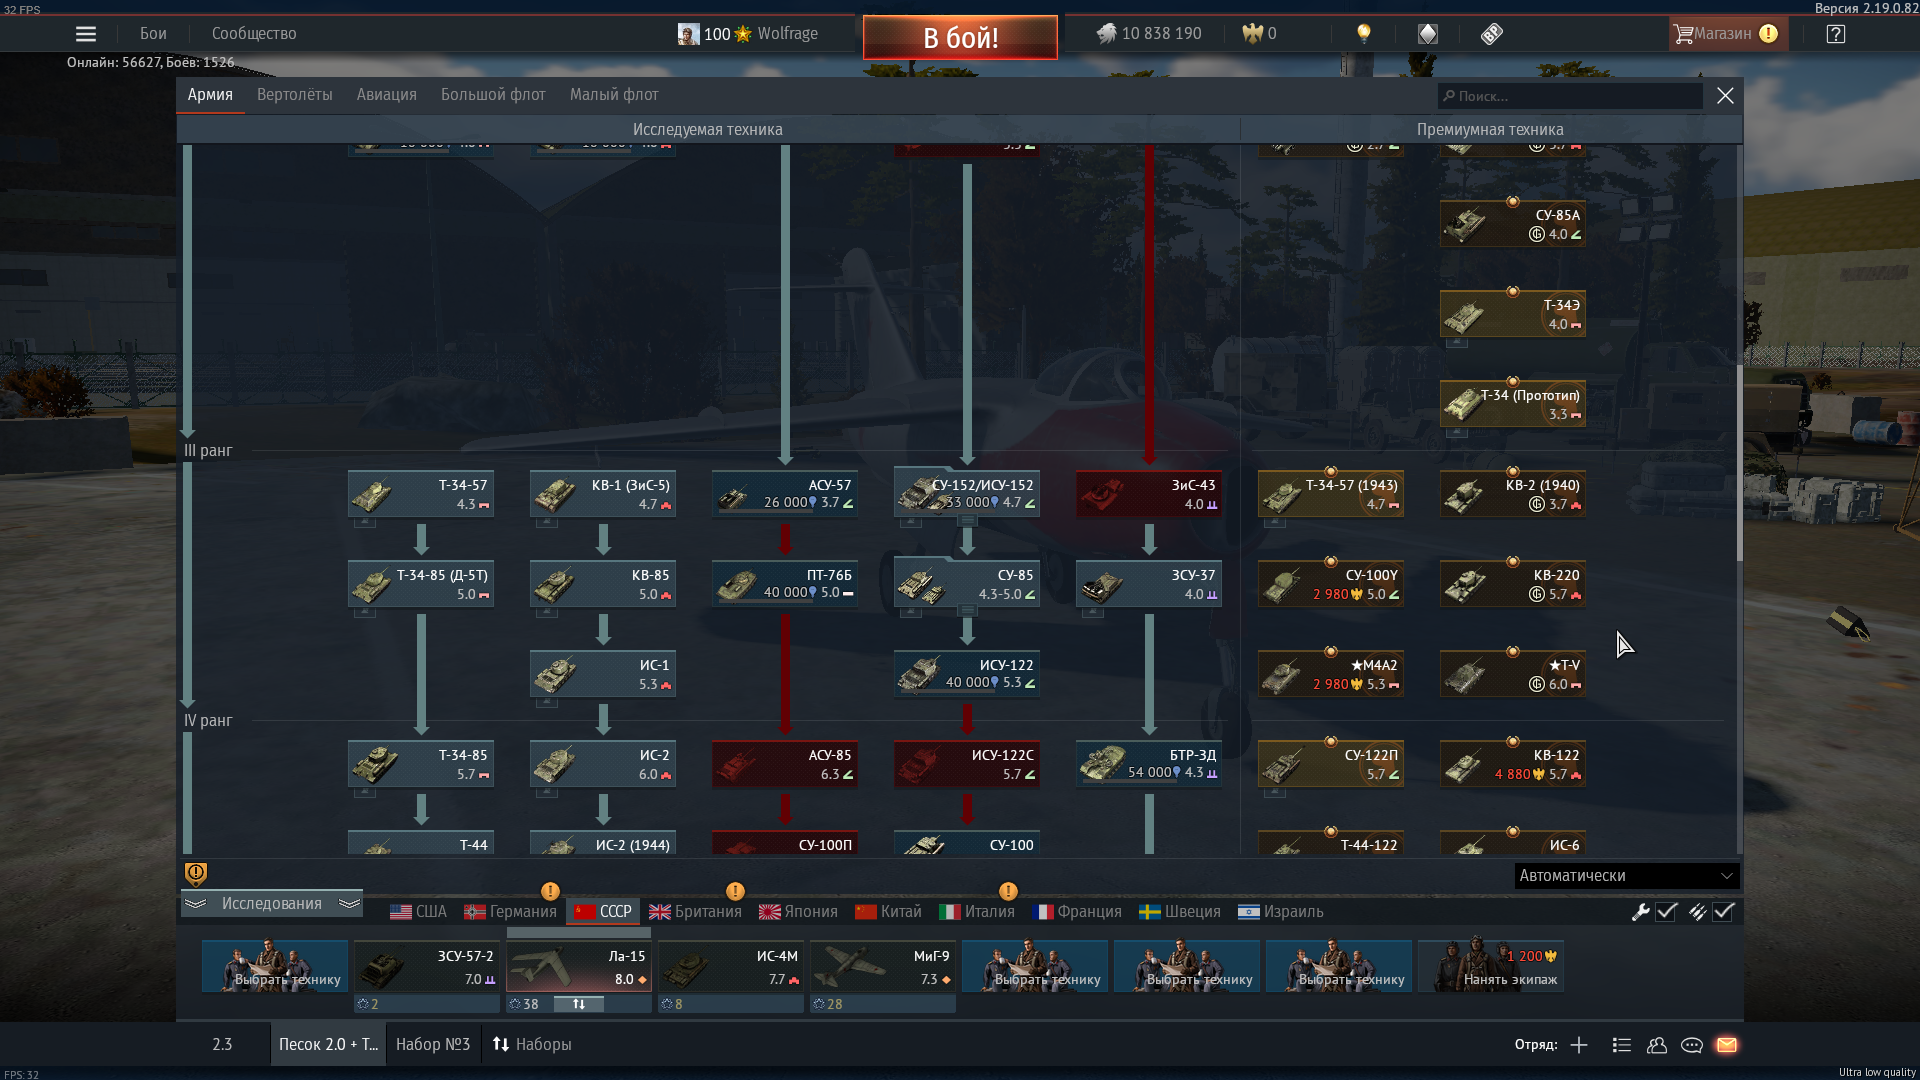Select the Набор №3 preset
The width and height of the screenshot is (1920, 1080).
[433, 1045]
